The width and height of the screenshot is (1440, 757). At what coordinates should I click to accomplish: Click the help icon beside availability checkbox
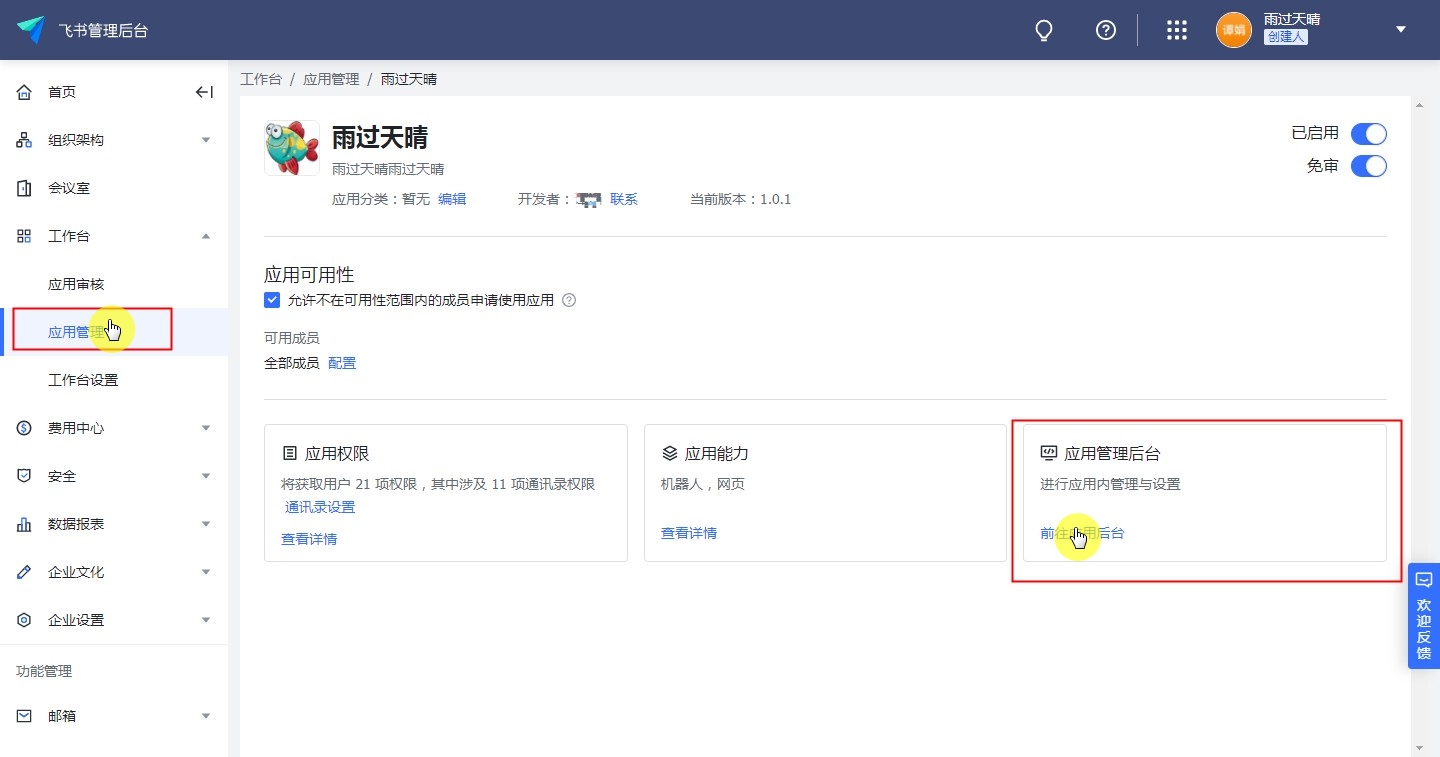569,300
